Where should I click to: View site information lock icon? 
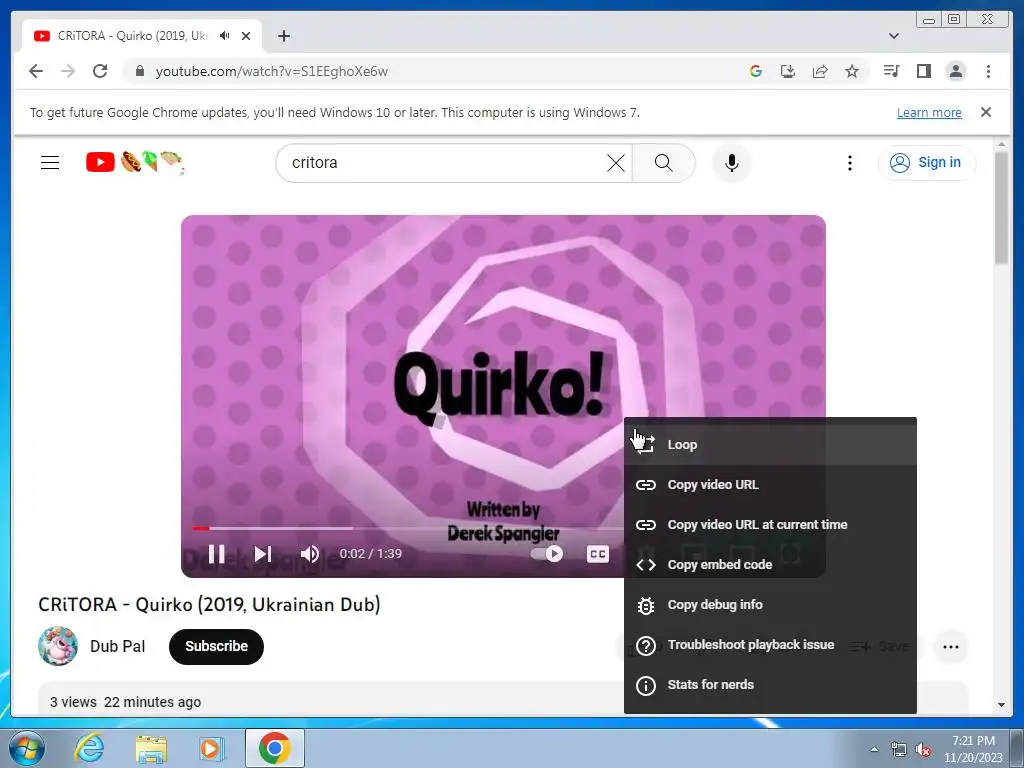(x=139, y=71)
